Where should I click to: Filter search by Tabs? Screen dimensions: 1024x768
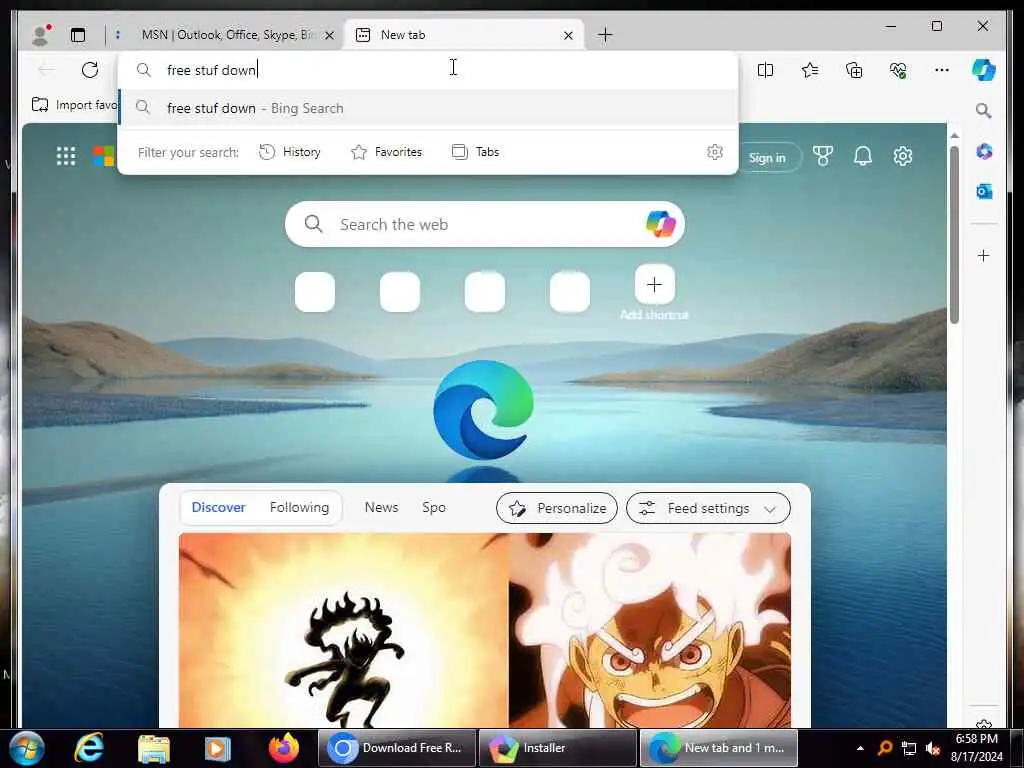click(x=475, y=152)
